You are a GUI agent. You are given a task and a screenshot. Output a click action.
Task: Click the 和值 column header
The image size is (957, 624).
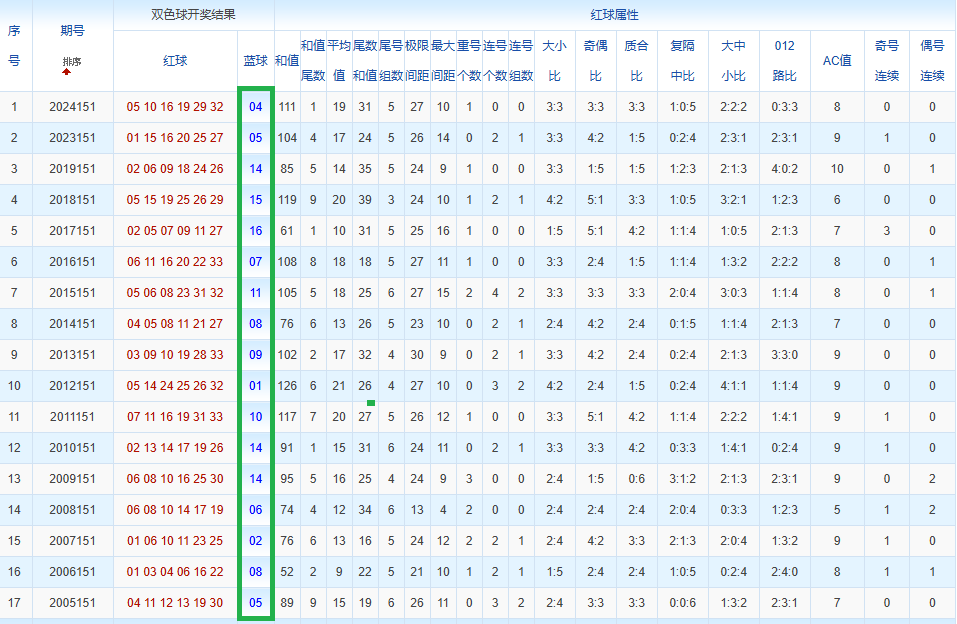coord(287,60)
